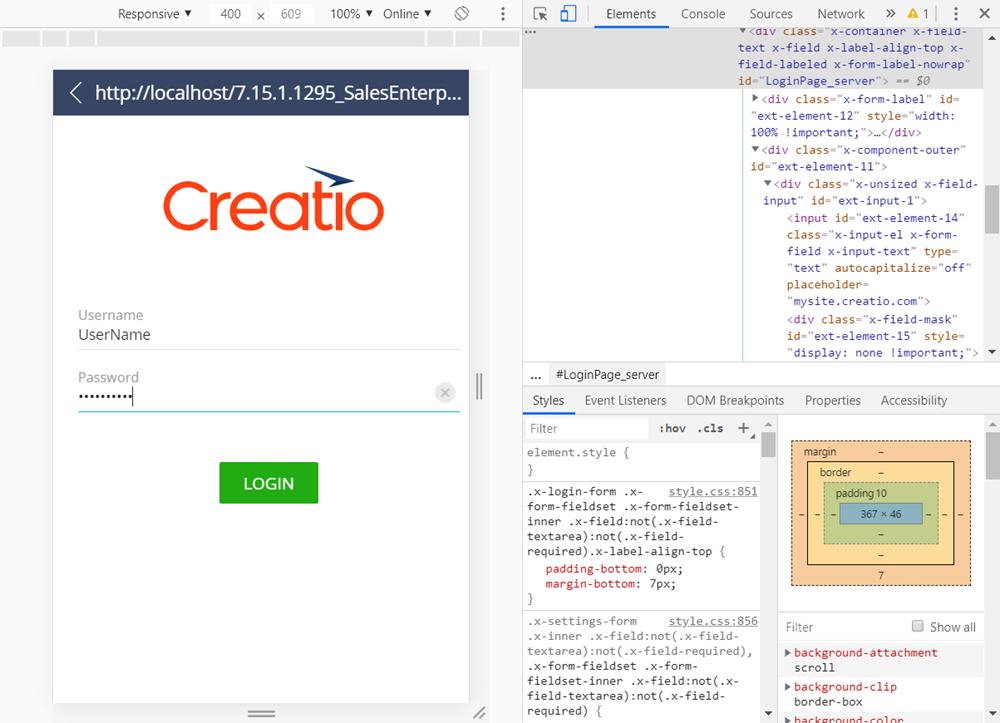Click the back arrow in the login header

tap(76, 92)
